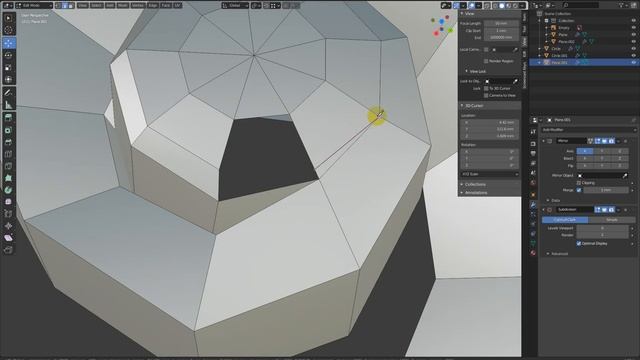The image size is (640, 360).
Task: Select the Poly Build tool
Action: (x=9, y=178)
